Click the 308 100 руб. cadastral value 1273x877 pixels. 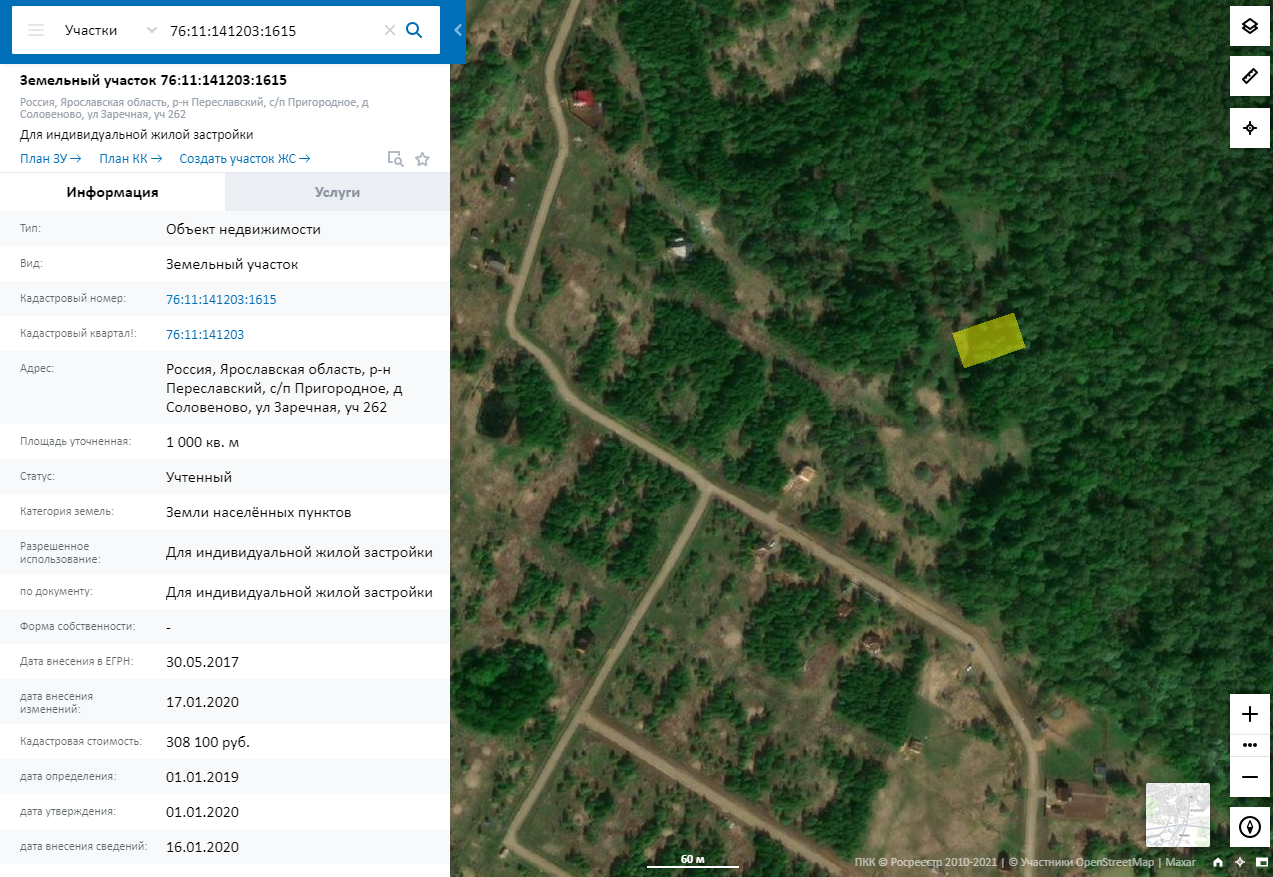(208, 742)
